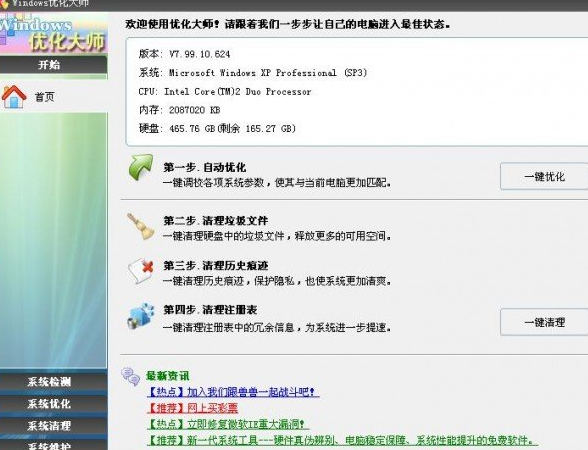
Task: Click the history traces paper icon
Action: [141, 271]
